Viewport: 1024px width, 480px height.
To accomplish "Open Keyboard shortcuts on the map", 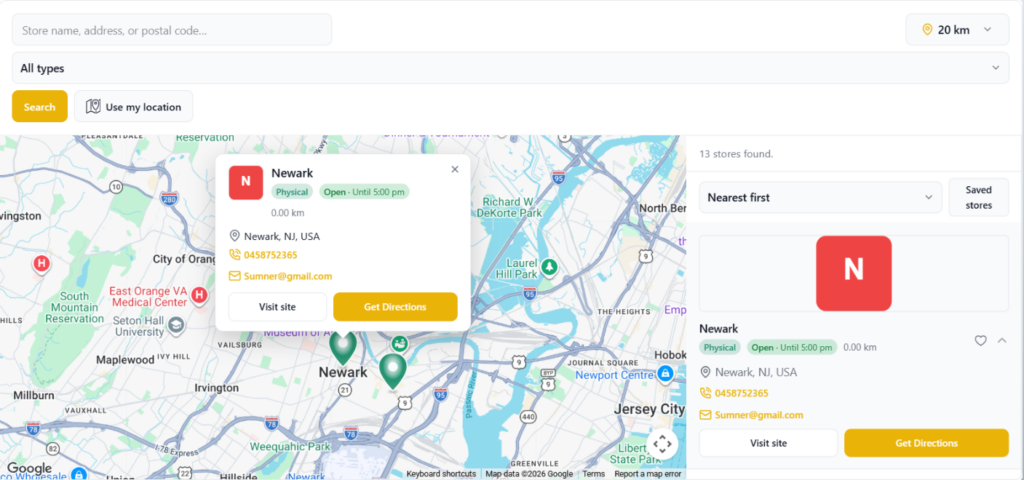I will click(441, 474).
